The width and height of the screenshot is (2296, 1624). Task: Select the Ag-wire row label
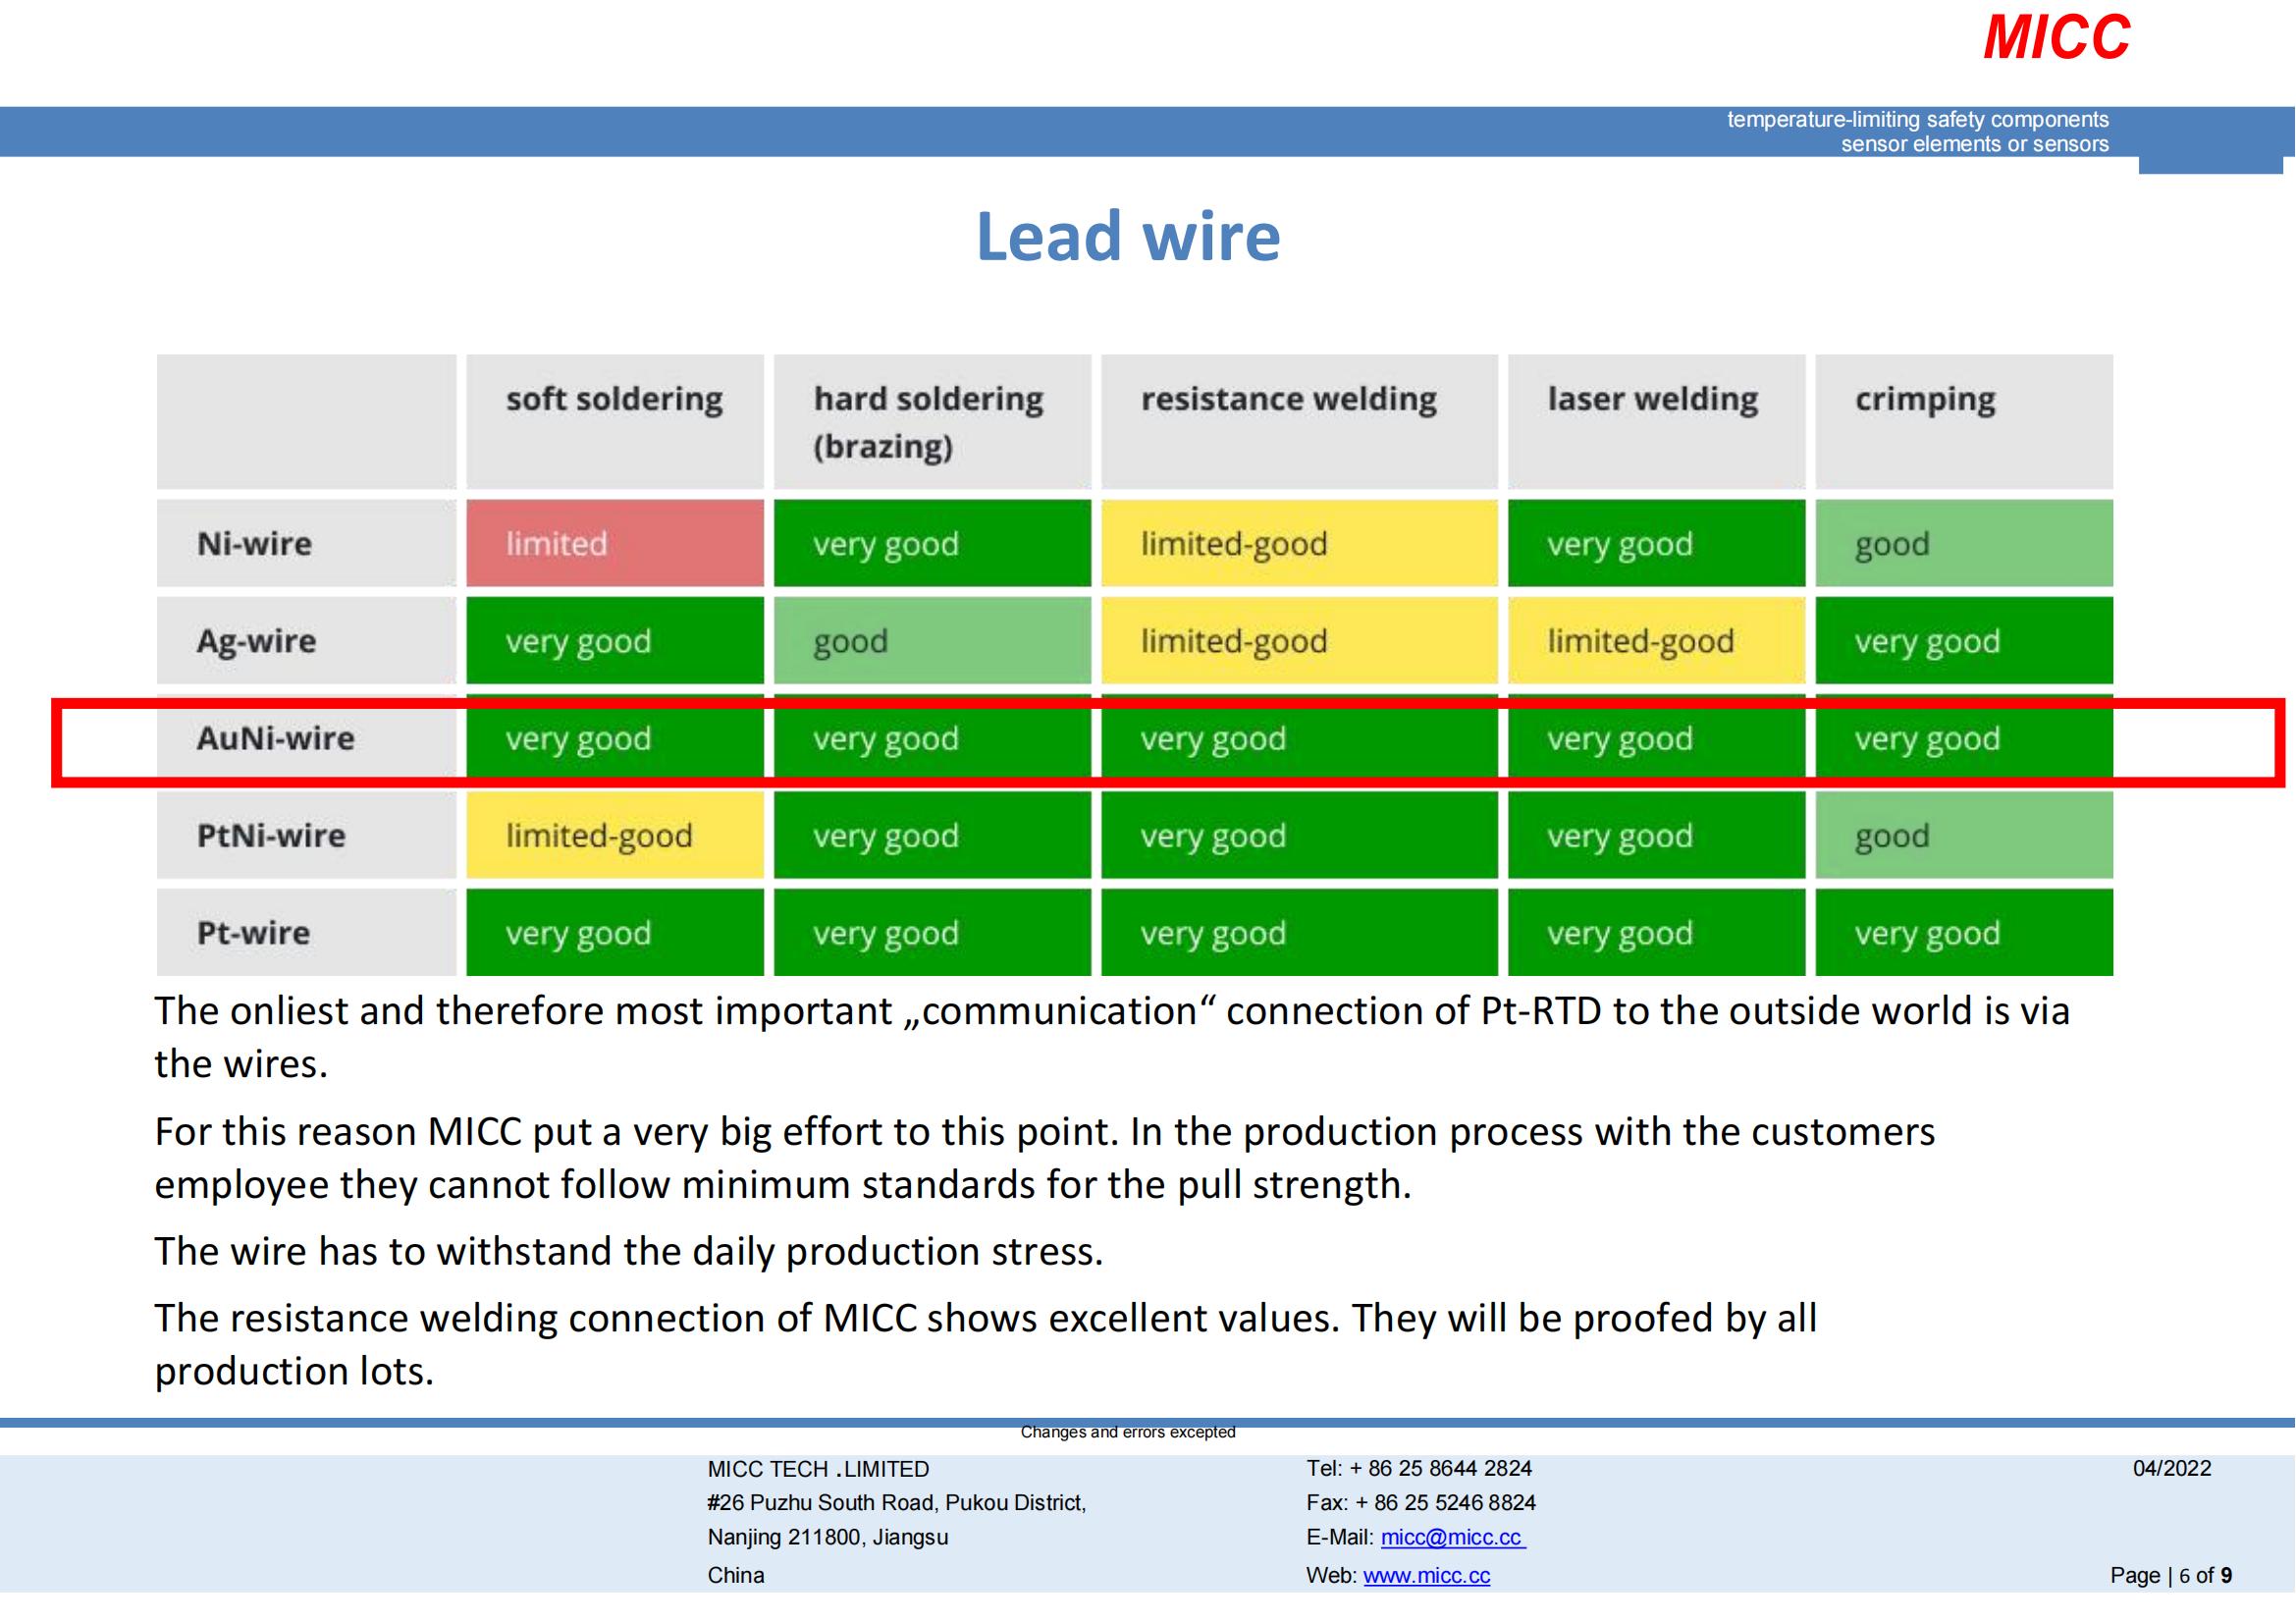[256, 641]
